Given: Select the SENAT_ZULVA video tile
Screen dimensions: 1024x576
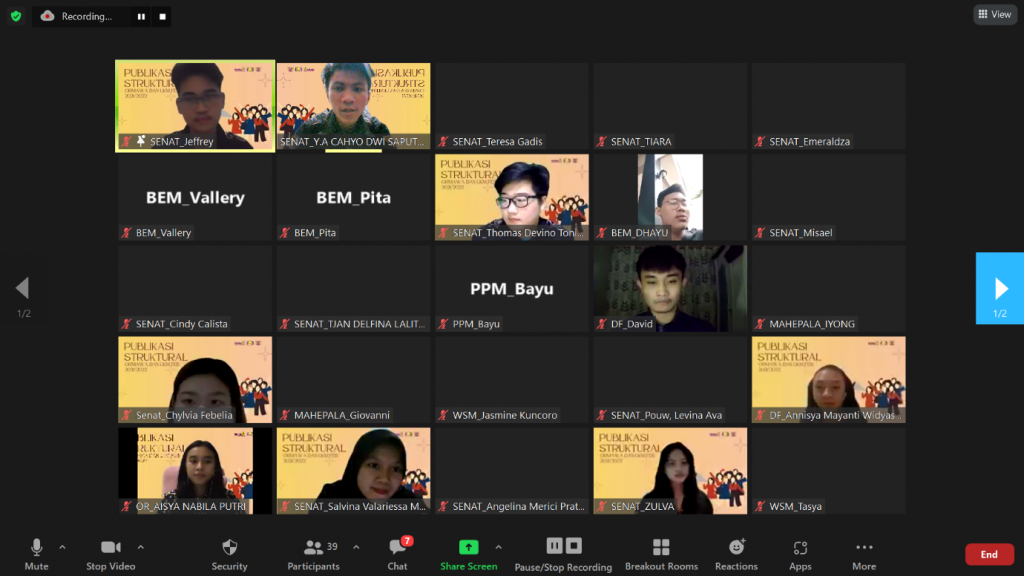Looking at the screenshot, I should pos(670,471).
